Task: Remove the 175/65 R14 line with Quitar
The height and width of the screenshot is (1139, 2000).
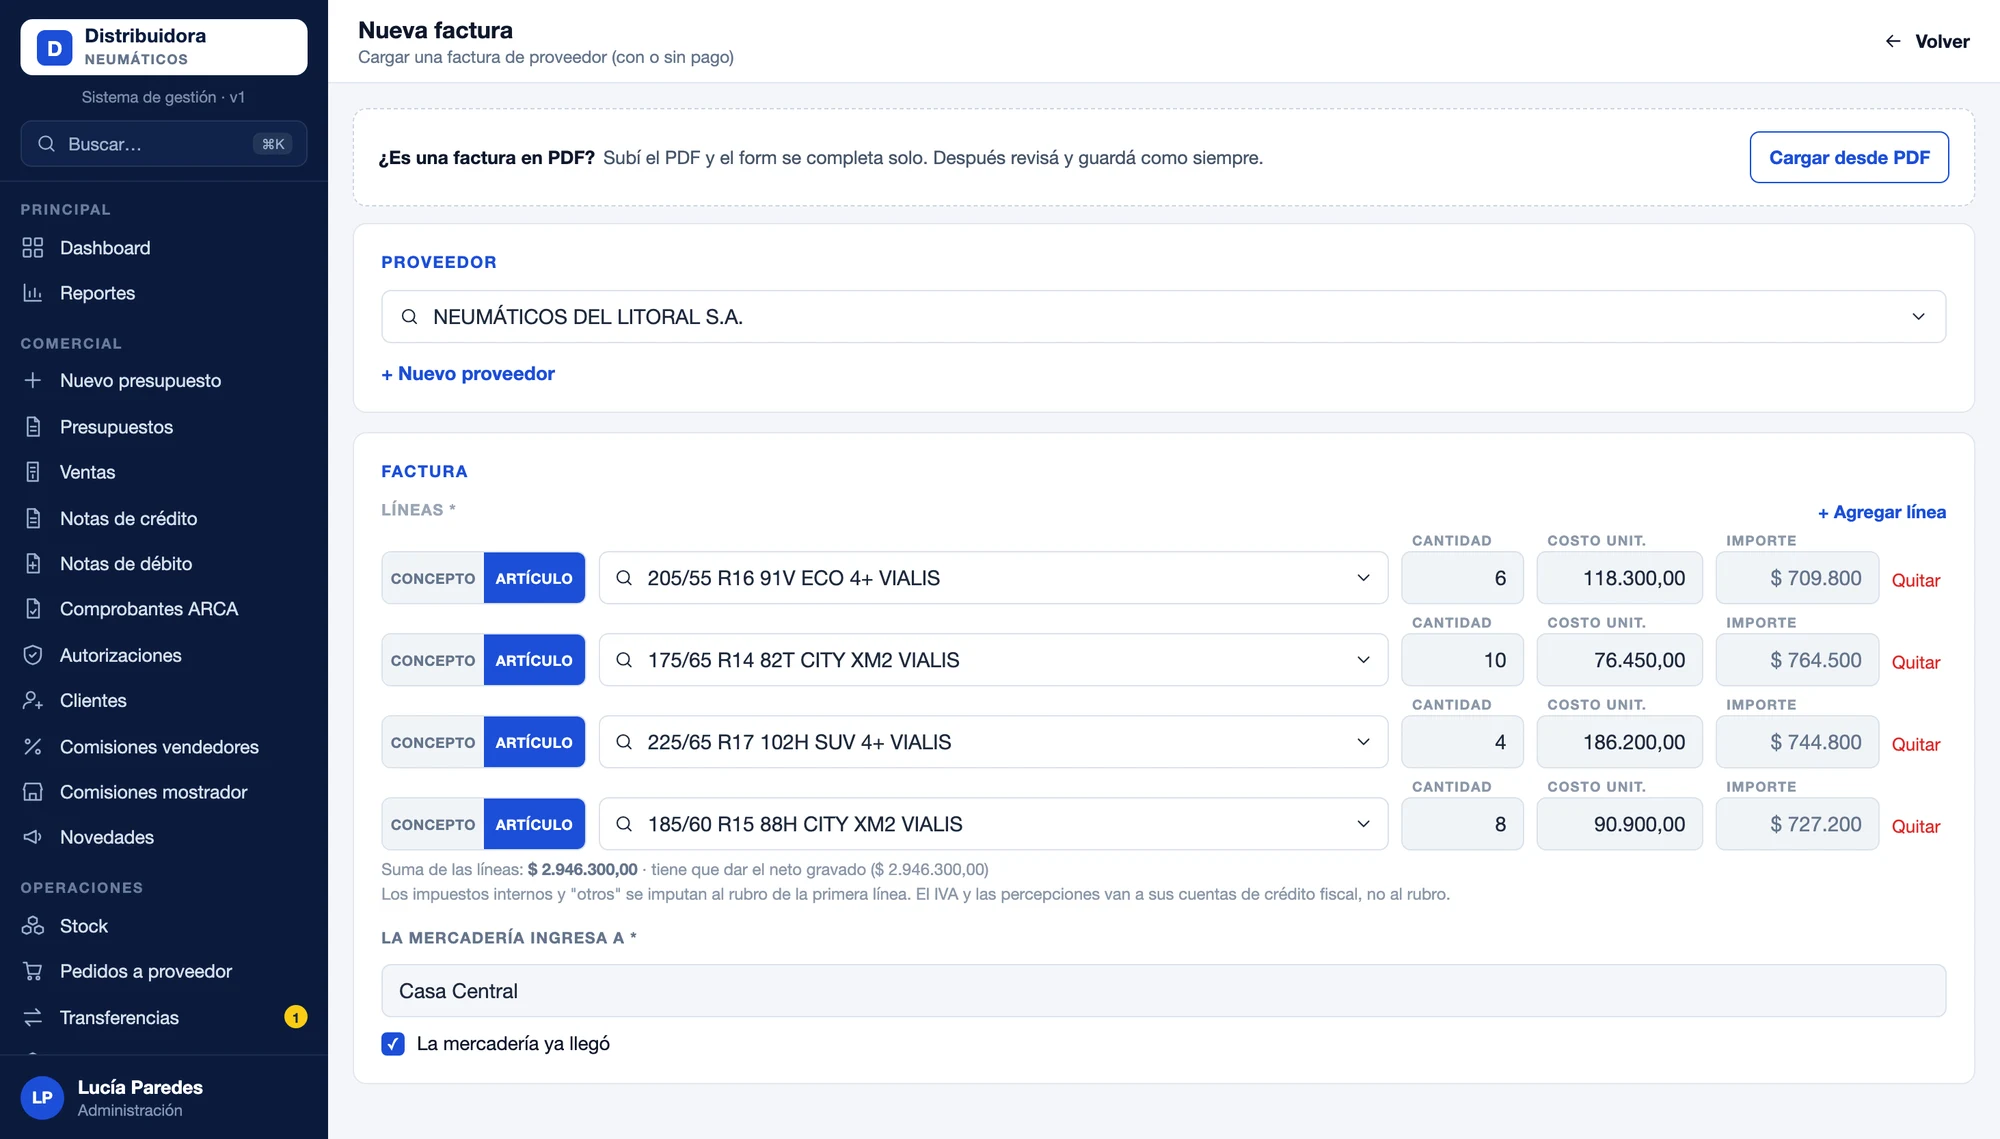Action: [x=1915, y=662]
